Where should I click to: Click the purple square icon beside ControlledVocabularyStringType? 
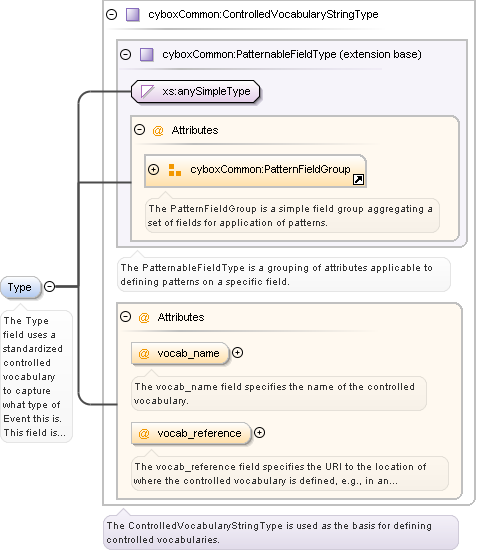[x=133, y=15]
